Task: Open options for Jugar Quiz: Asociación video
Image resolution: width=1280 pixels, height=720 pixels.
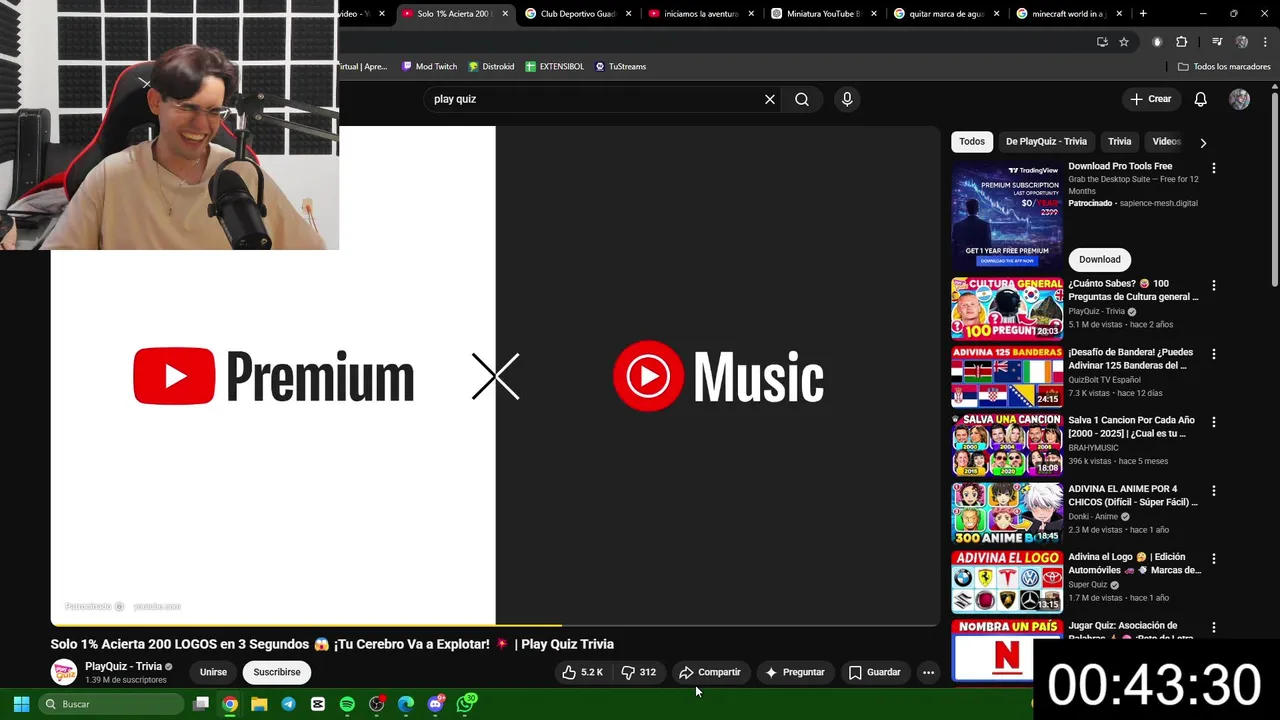Action: [x=1214, y=628]
